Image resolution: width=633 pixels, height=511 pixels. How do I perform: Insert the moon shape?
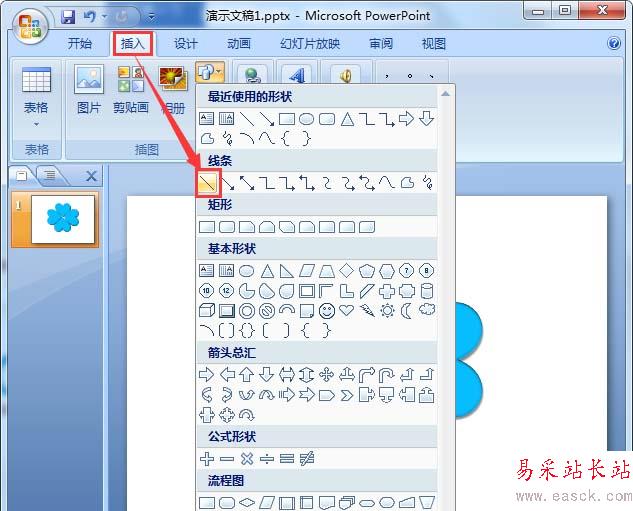(407, 310)
